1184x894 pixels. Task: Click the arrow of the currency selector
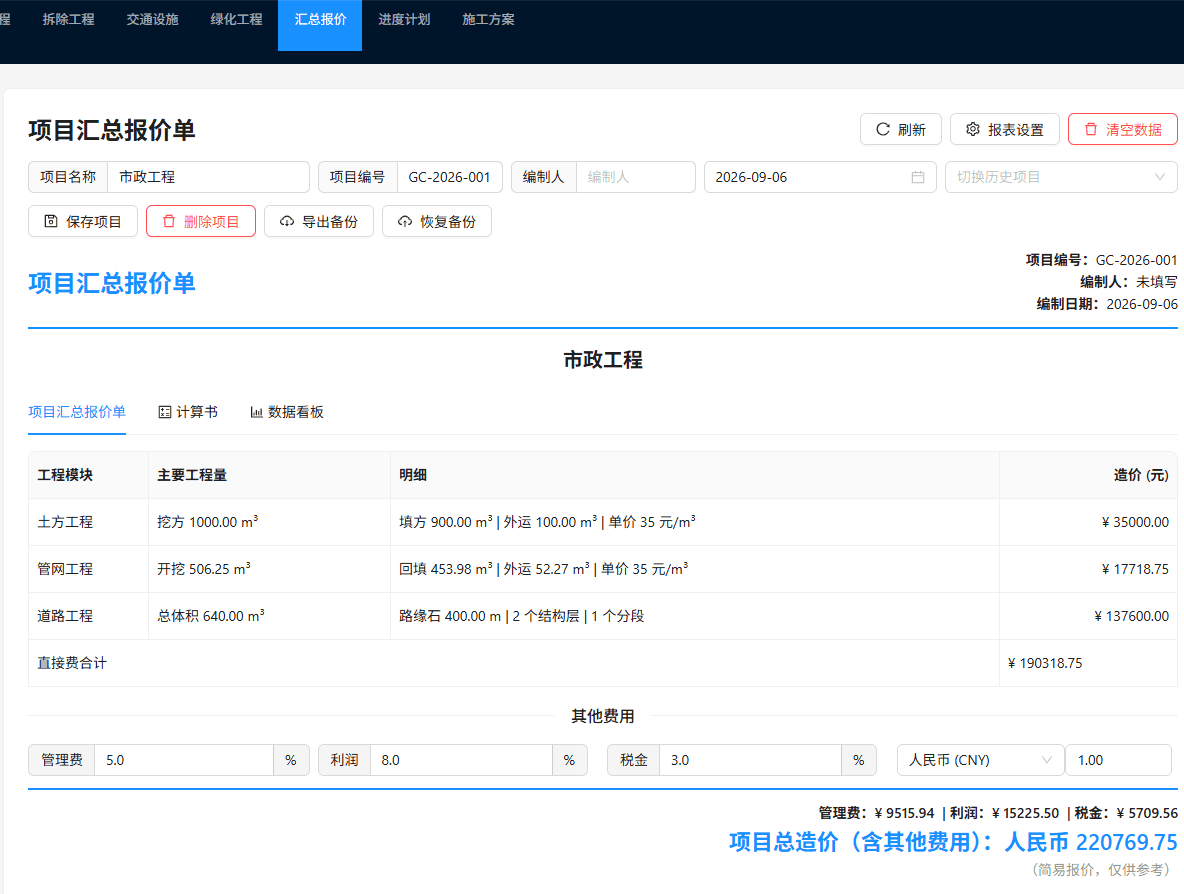pos(1047,760)
